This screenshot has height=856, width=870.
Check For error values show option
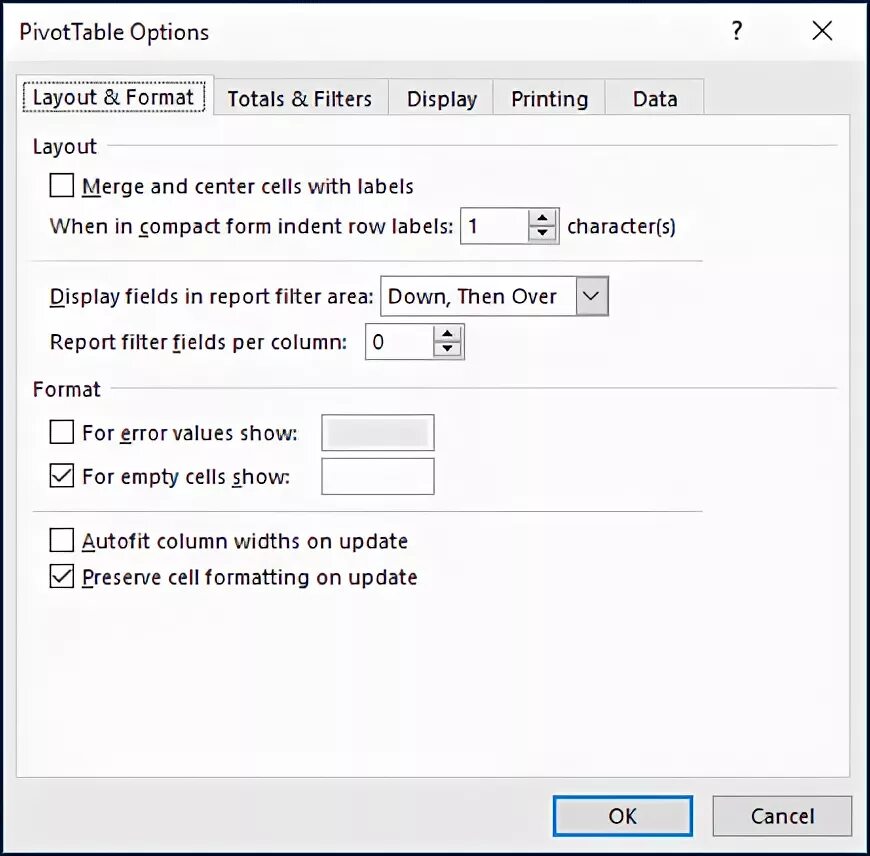[62, 432]
